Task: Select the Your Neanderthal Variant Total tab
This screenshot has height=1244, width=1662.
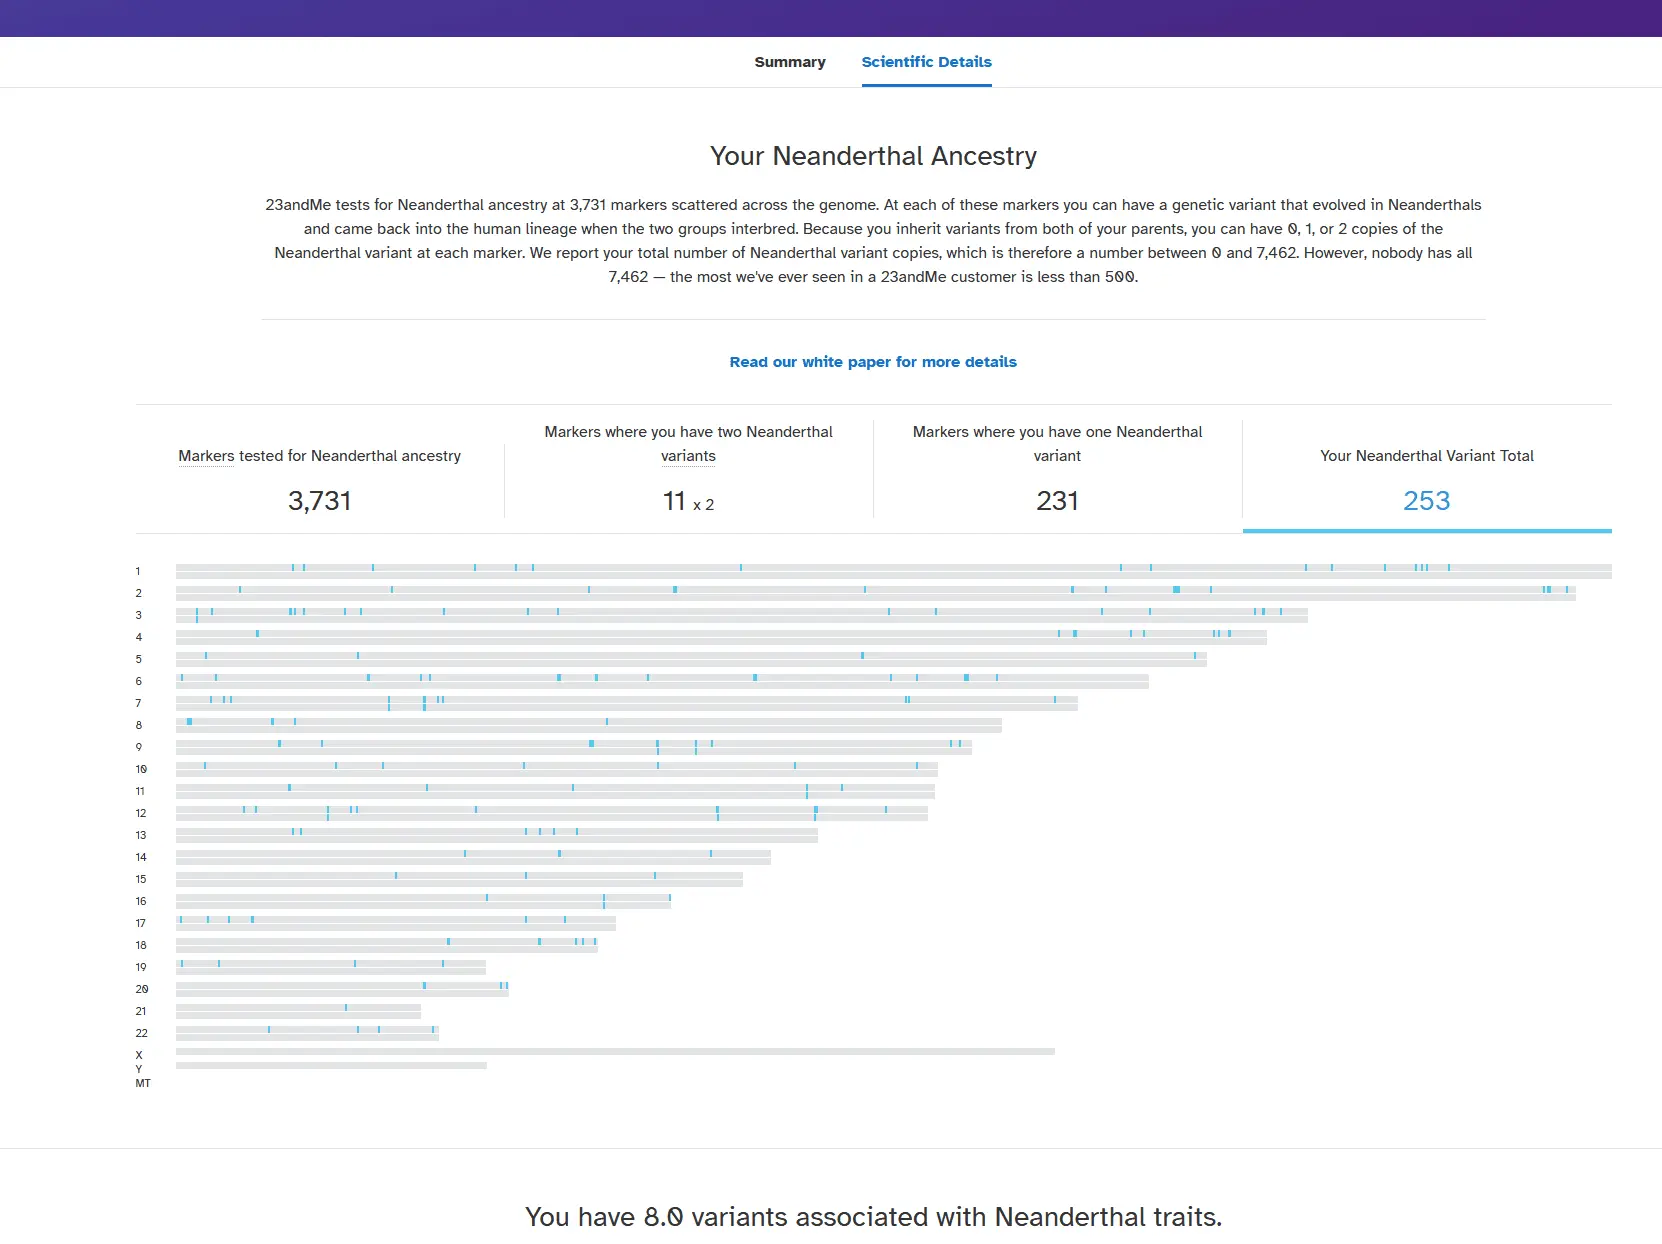Action: [x=1427, y=475]
